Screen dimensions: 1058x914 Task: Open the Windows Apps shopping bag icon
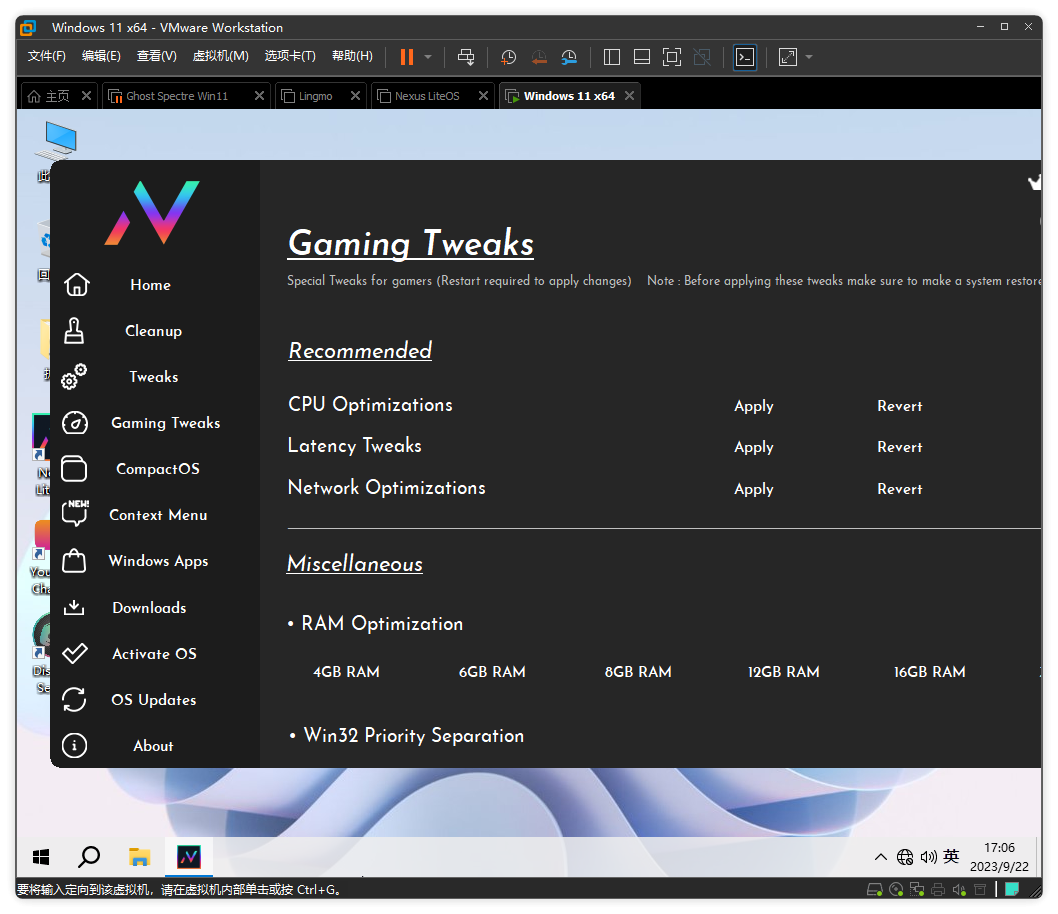(x=75, y=561)
